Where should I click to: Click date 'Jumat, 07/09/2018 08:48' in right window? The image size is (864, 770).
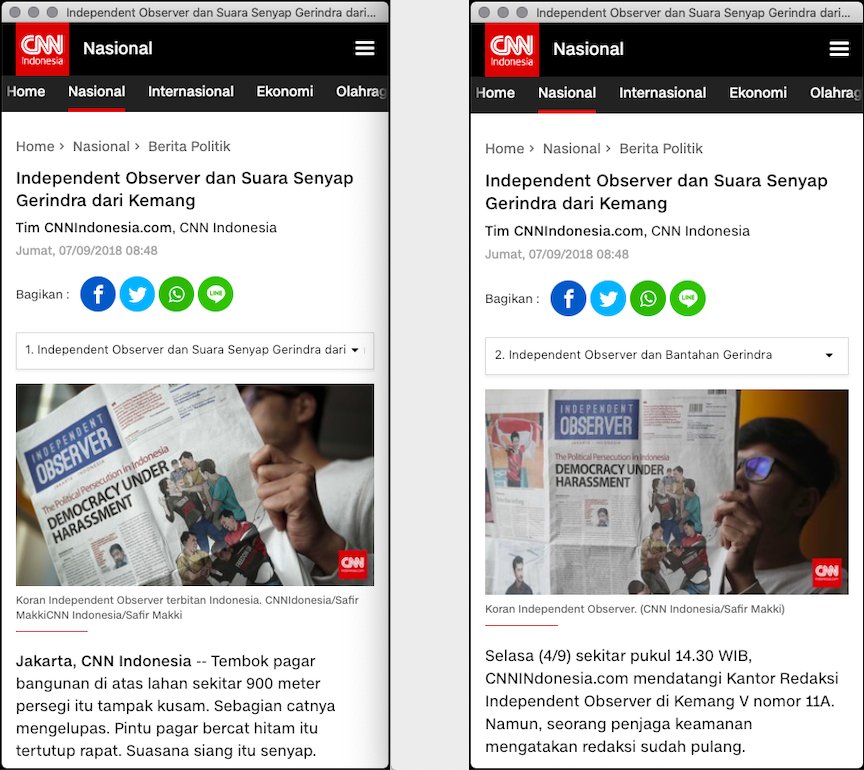pyautogui.click(x=557, y=254)
